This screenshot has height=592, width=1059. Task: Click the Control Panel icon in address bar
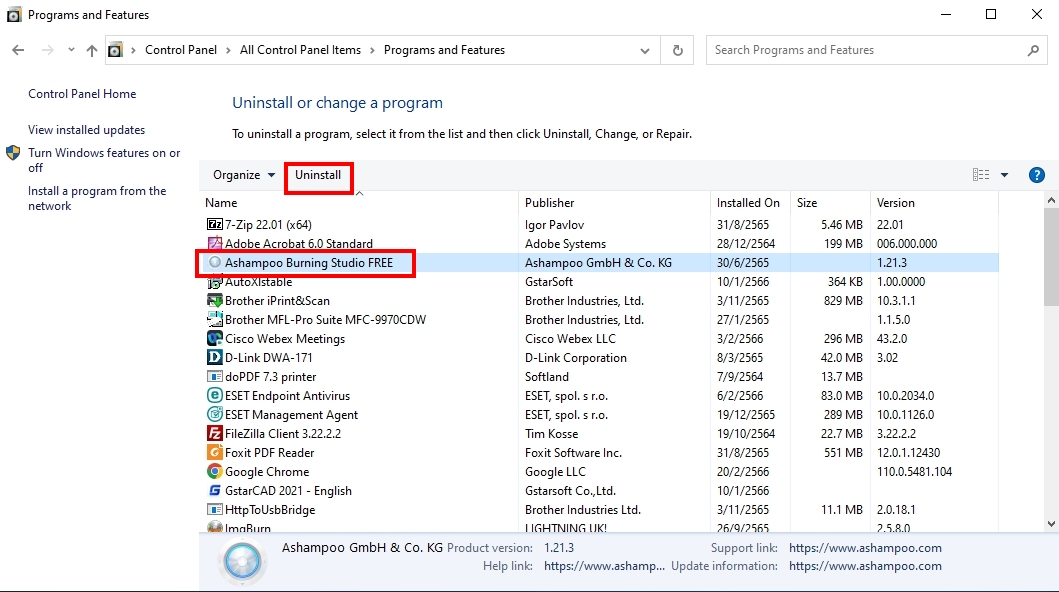coord(115,50)
